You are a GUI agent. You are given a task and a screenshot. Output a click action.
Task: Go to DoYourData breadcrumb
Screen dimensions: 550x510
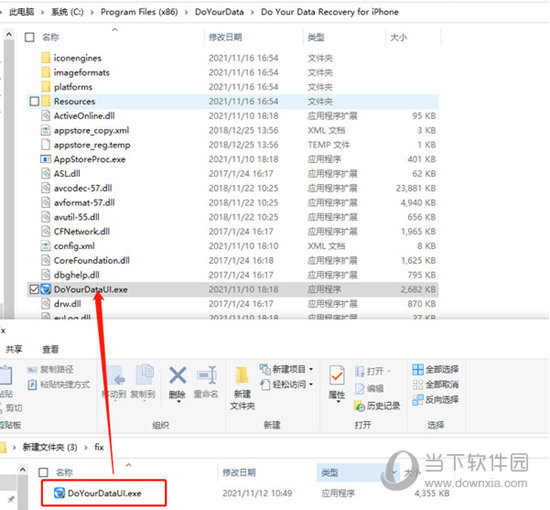coord(219,12)
